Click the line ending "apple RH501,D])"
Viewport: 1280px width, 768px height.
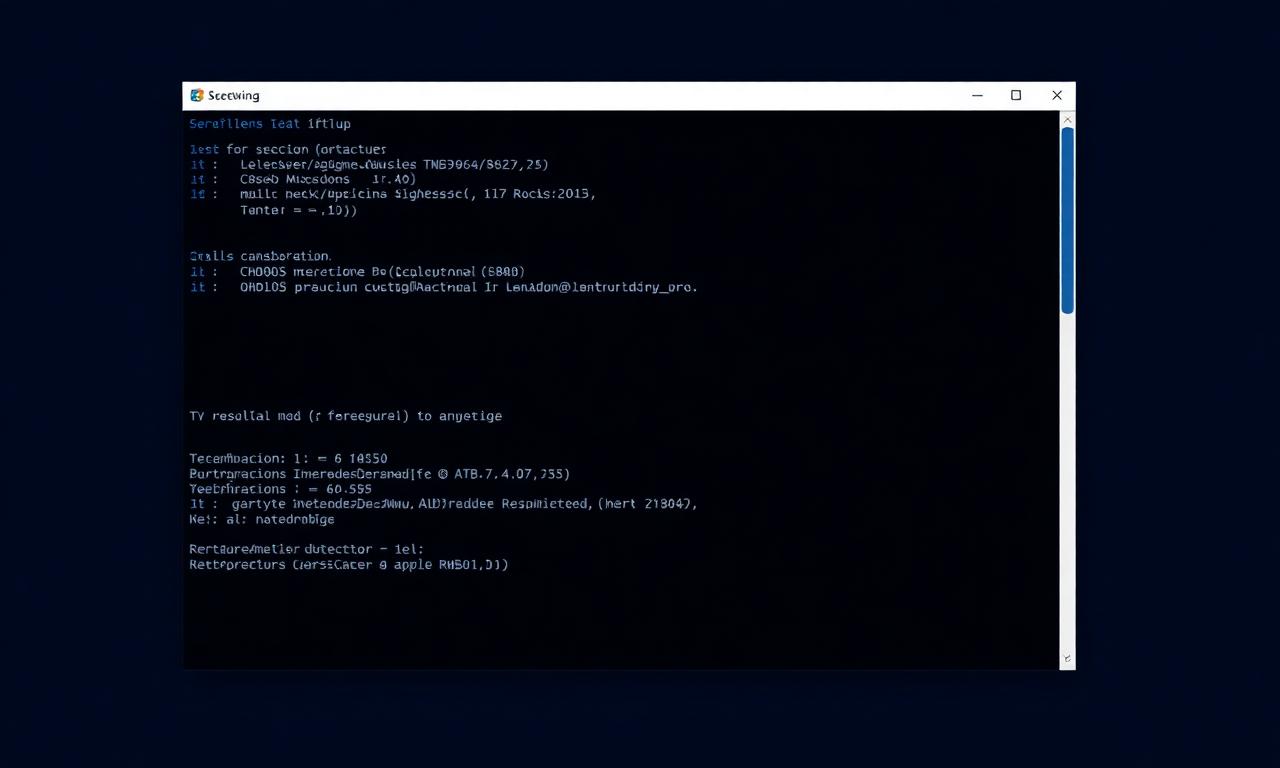(349, 565)
